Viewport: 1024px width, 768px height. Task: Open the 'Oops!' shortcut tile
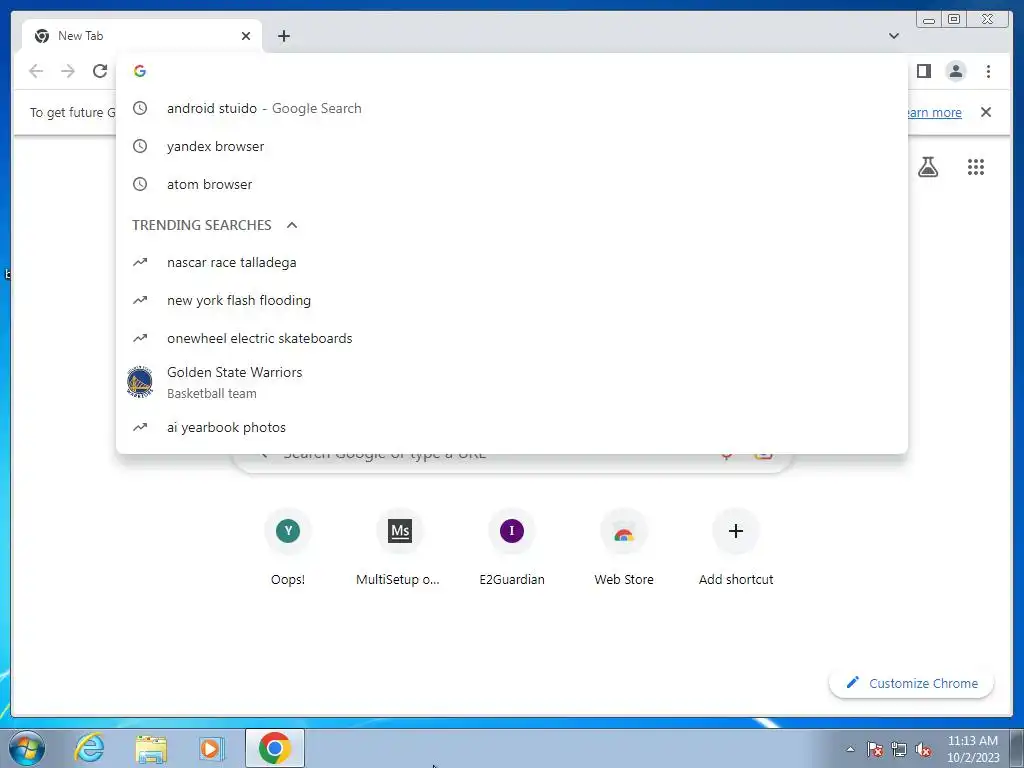(288, 547)
